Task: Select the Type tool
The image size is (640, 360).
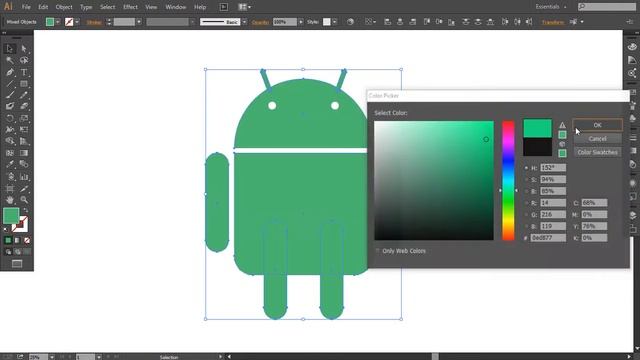Action: click(x=24, y=72)
